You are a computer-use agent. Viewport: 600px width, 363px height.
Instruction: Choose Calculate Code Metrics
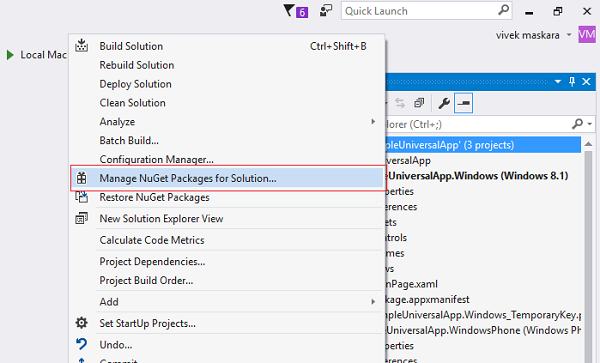227,240
